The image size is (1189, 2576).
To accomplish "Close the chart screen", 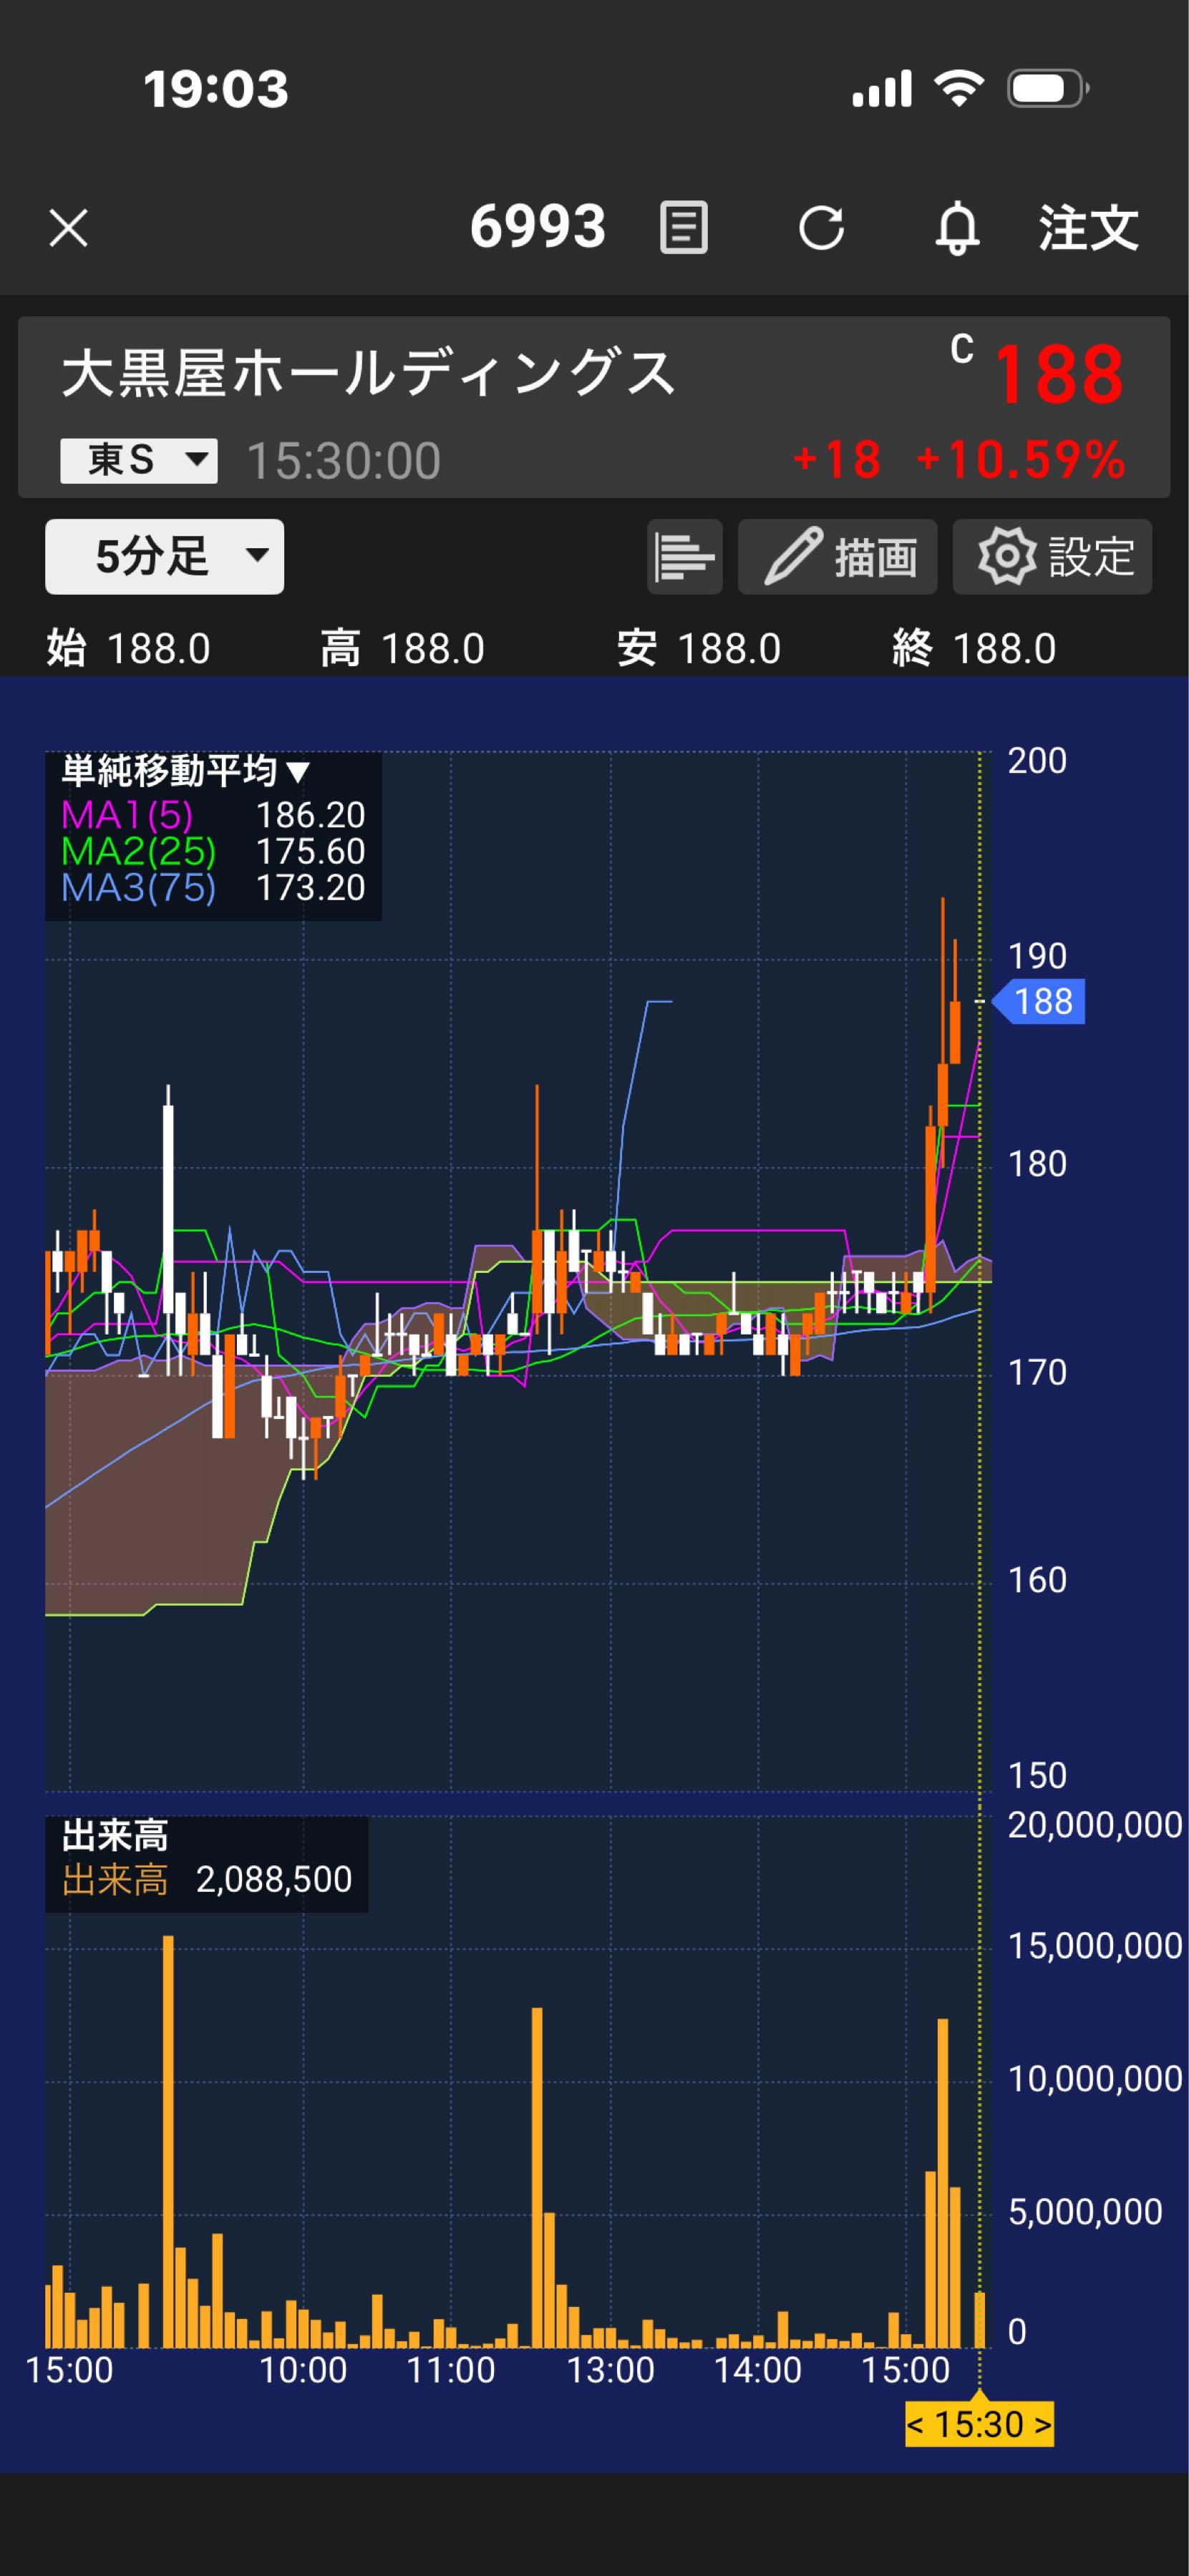I will tap(69, 228).
